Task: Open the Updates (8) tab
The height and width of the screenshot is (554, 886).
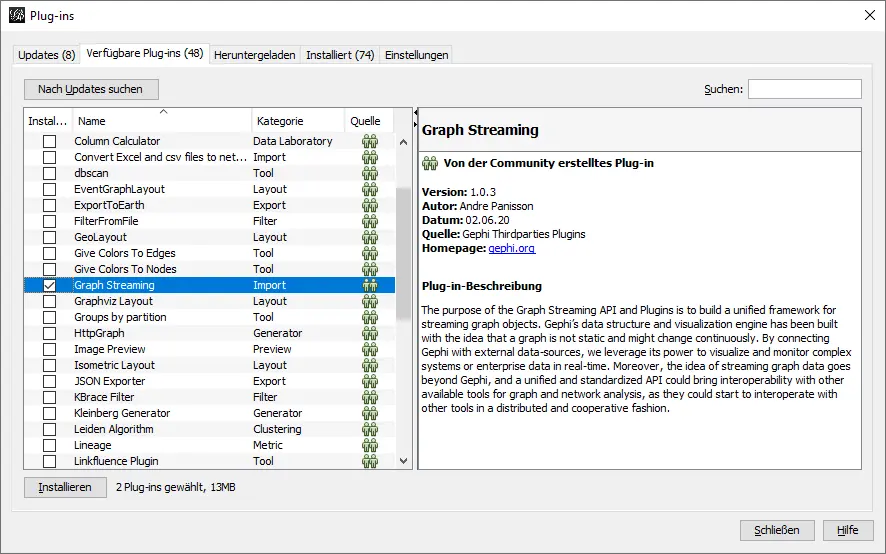Action: (46, 55)
